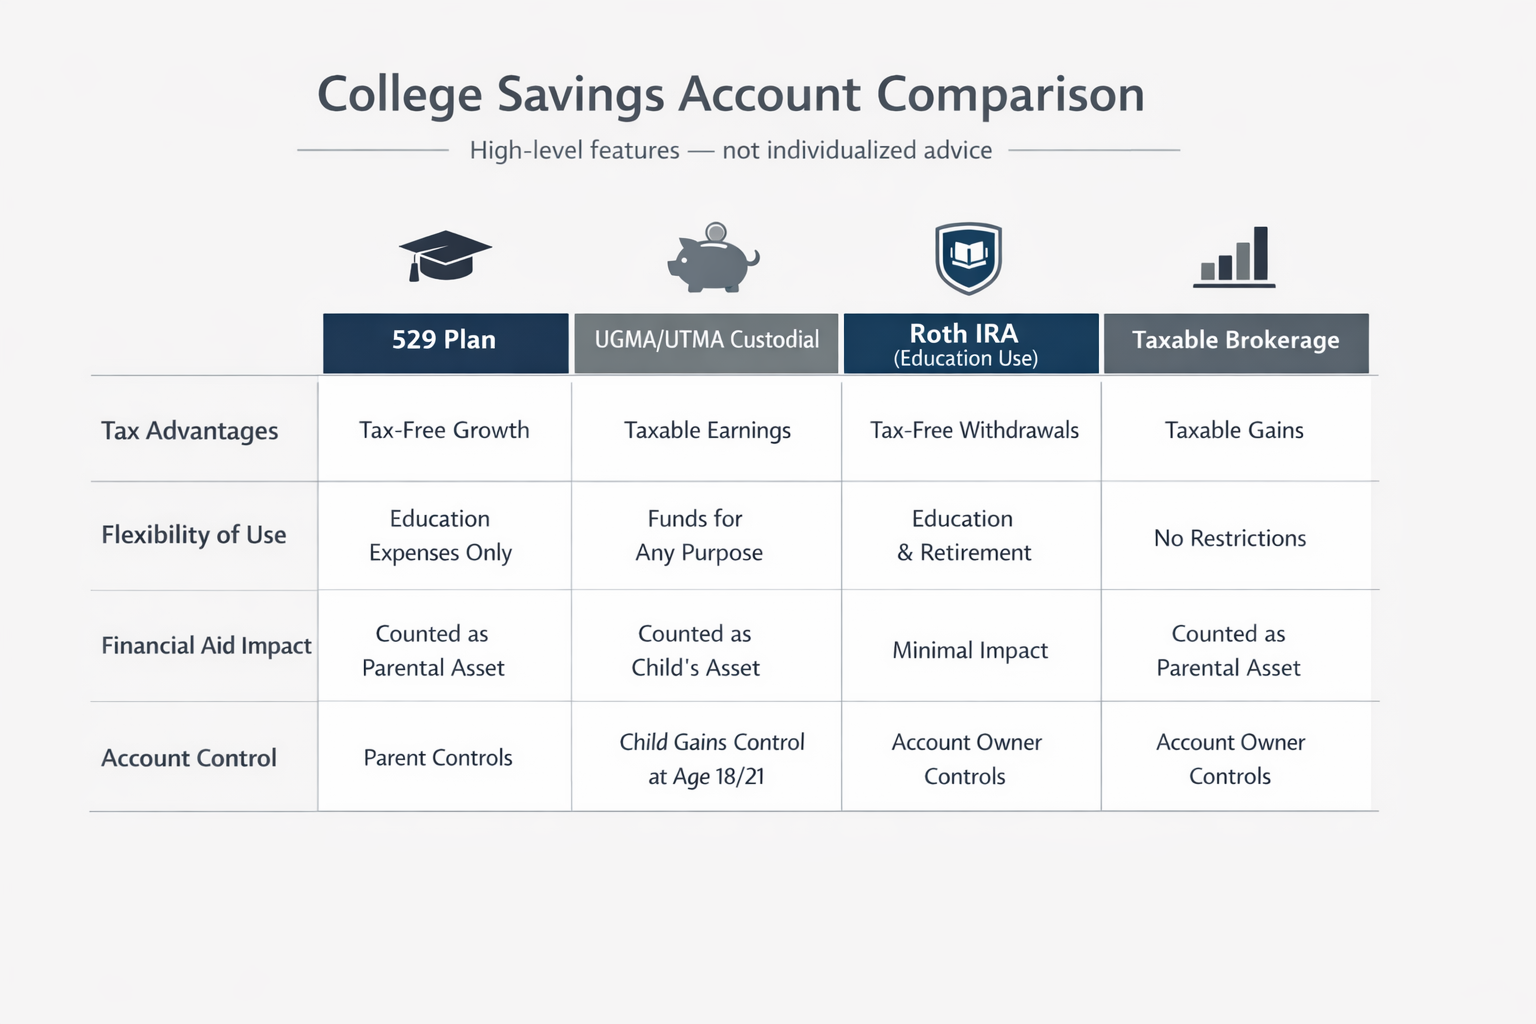The width and height of the screenshot is (1536, 1024).
Task: Click the shield book icon
Action: [x=968, y=258]
